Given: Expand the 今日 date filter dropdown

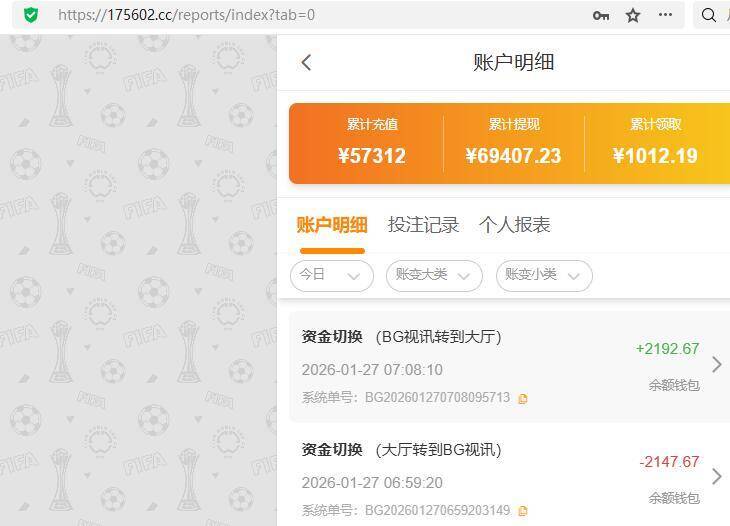Looking at the screenshot, I should coord(331,276).
